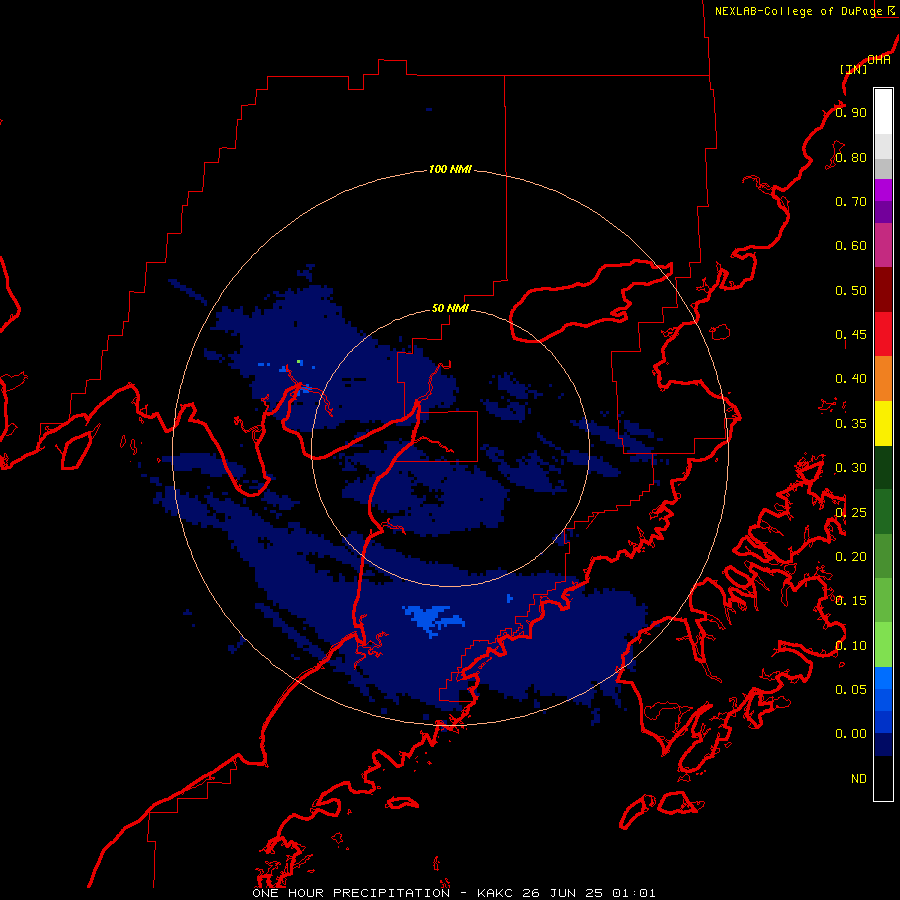Click the 100 NMI range ring label

[x=450, y=169]
